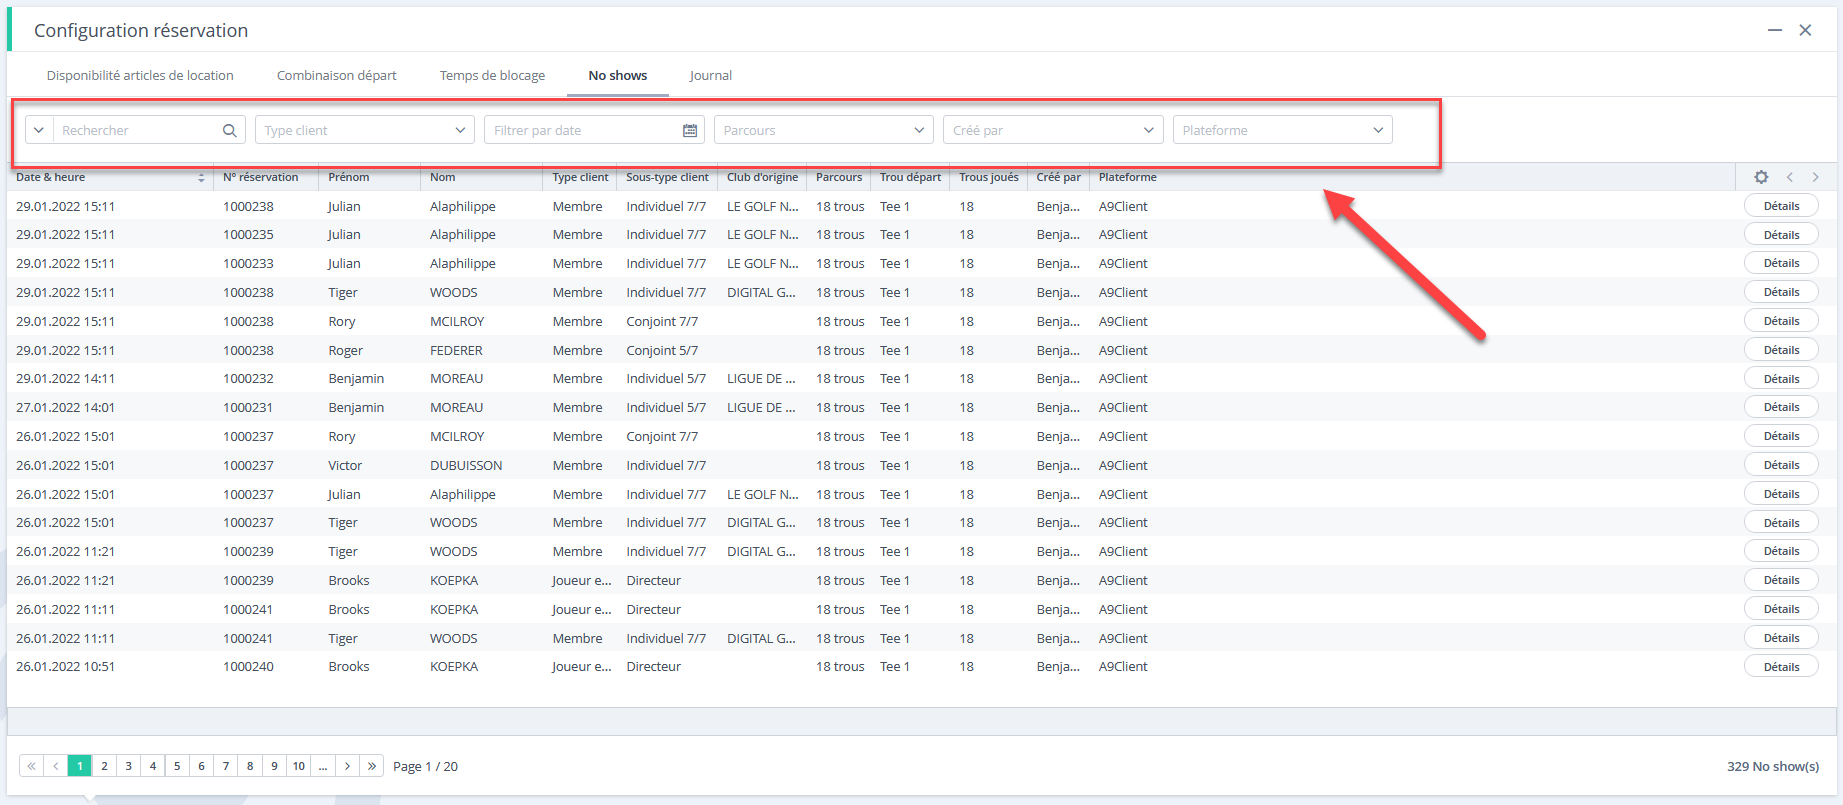Click date 27.01.2022 14:01
Image resolution: width=1843 pixels, height=805 pixels.
click(x=65, y=407)
